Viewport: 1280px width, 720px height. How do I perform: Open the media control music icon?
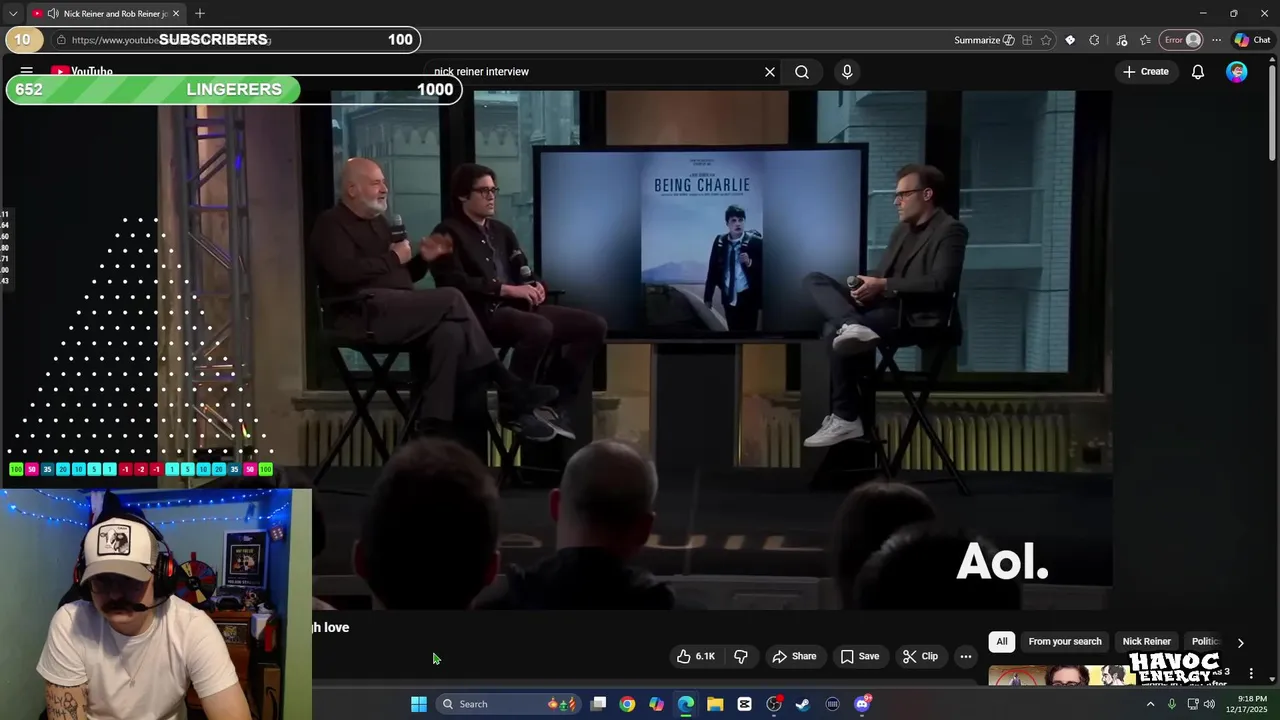point(1121,40)
